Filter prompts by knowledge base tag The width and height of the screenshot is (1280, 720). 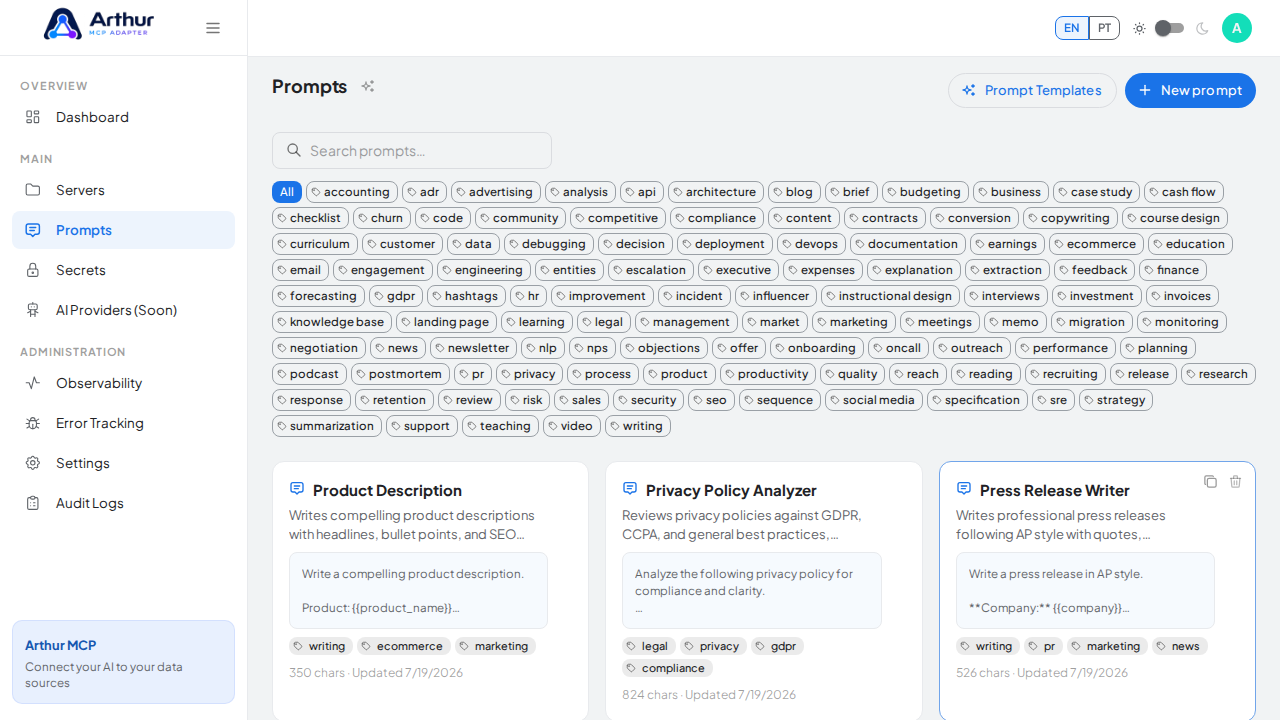(332, 322)
